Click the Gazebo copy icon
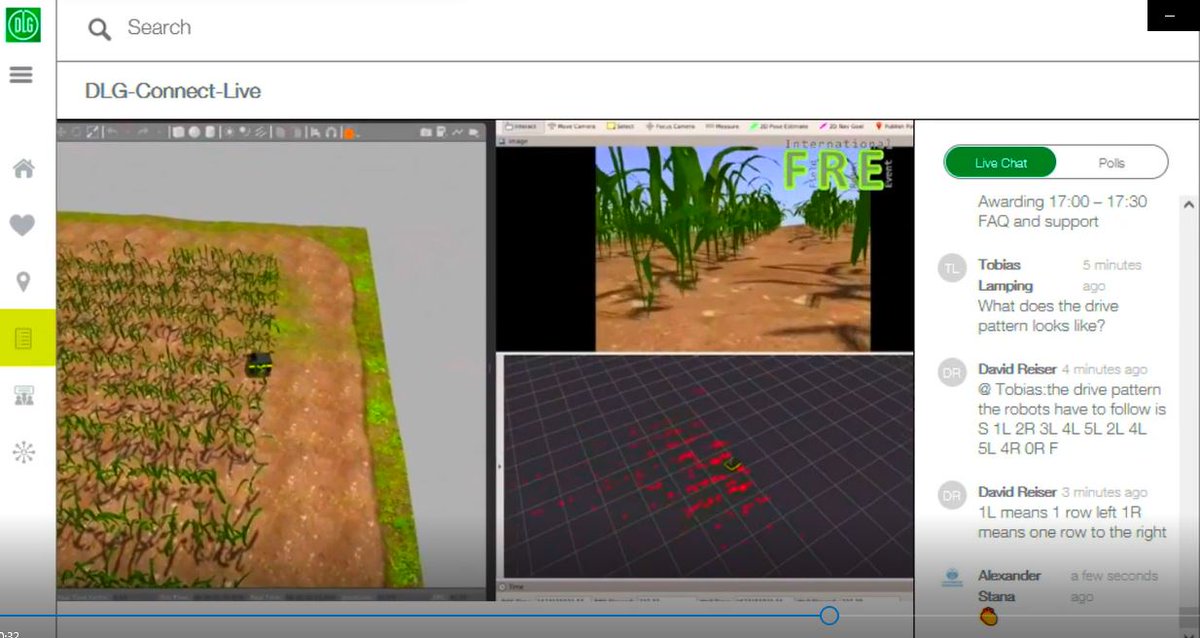This screenshot has width=1200, height=638. point(281,132)
